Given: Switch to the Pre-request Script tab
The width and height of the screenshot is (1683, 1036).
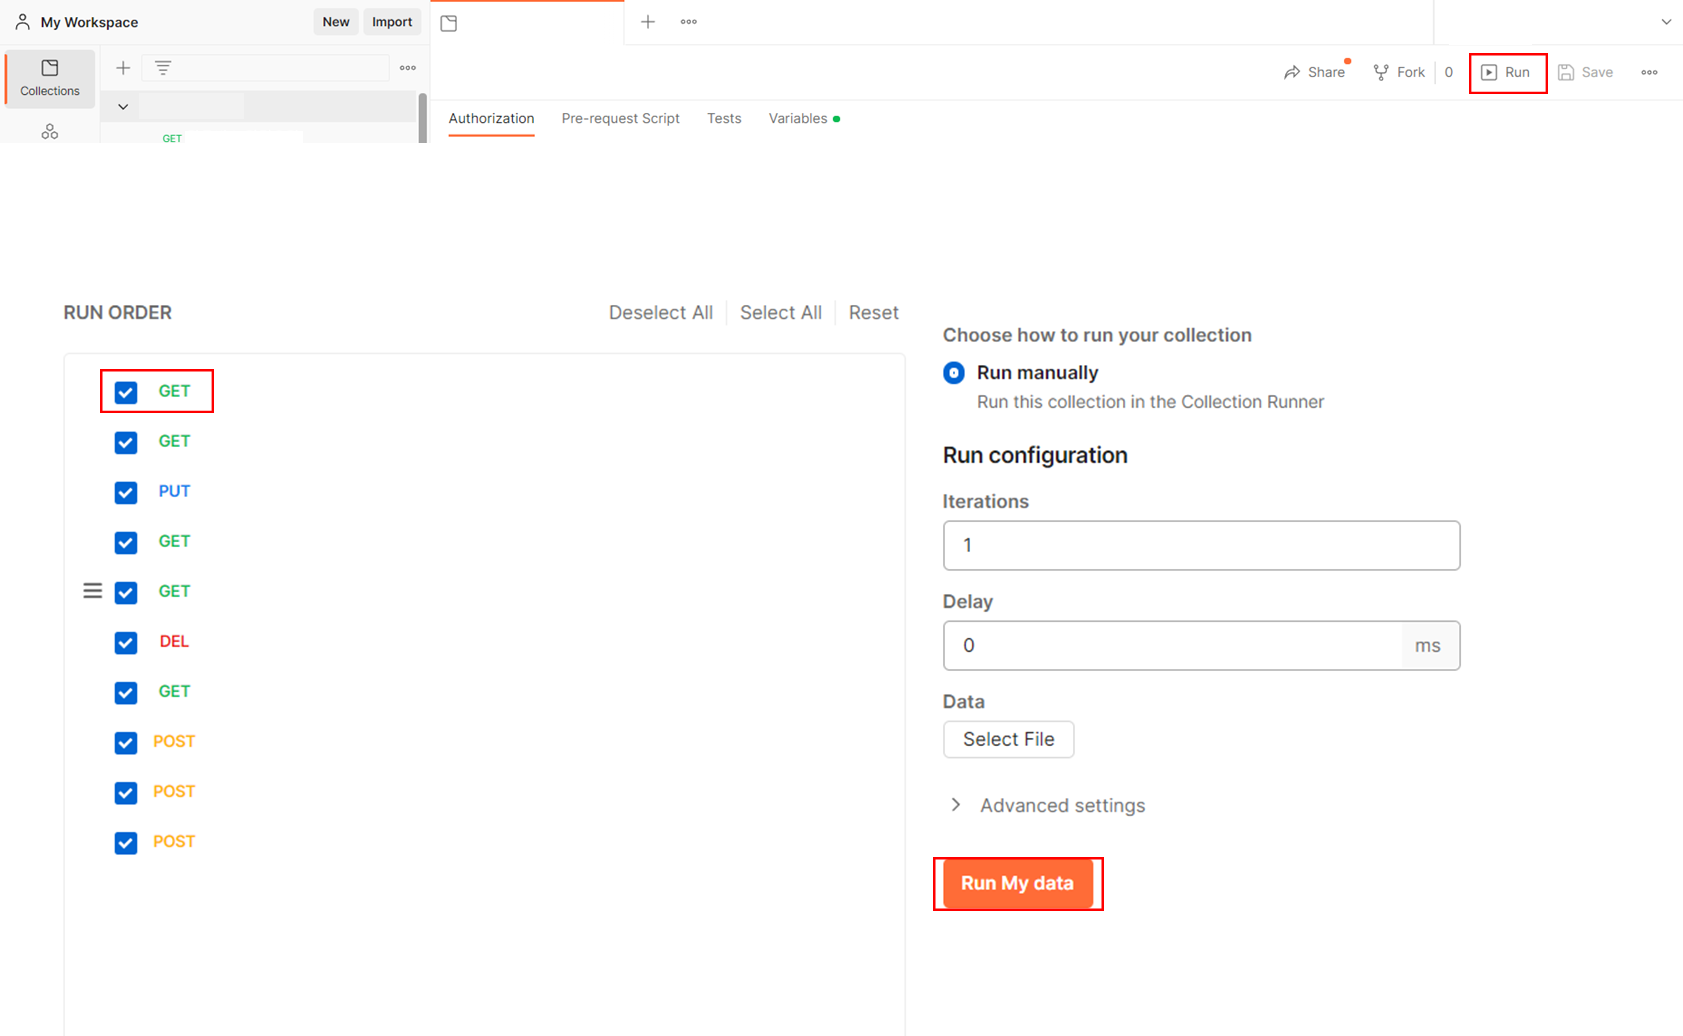Looking at the screenshot, I should [620, 118].
